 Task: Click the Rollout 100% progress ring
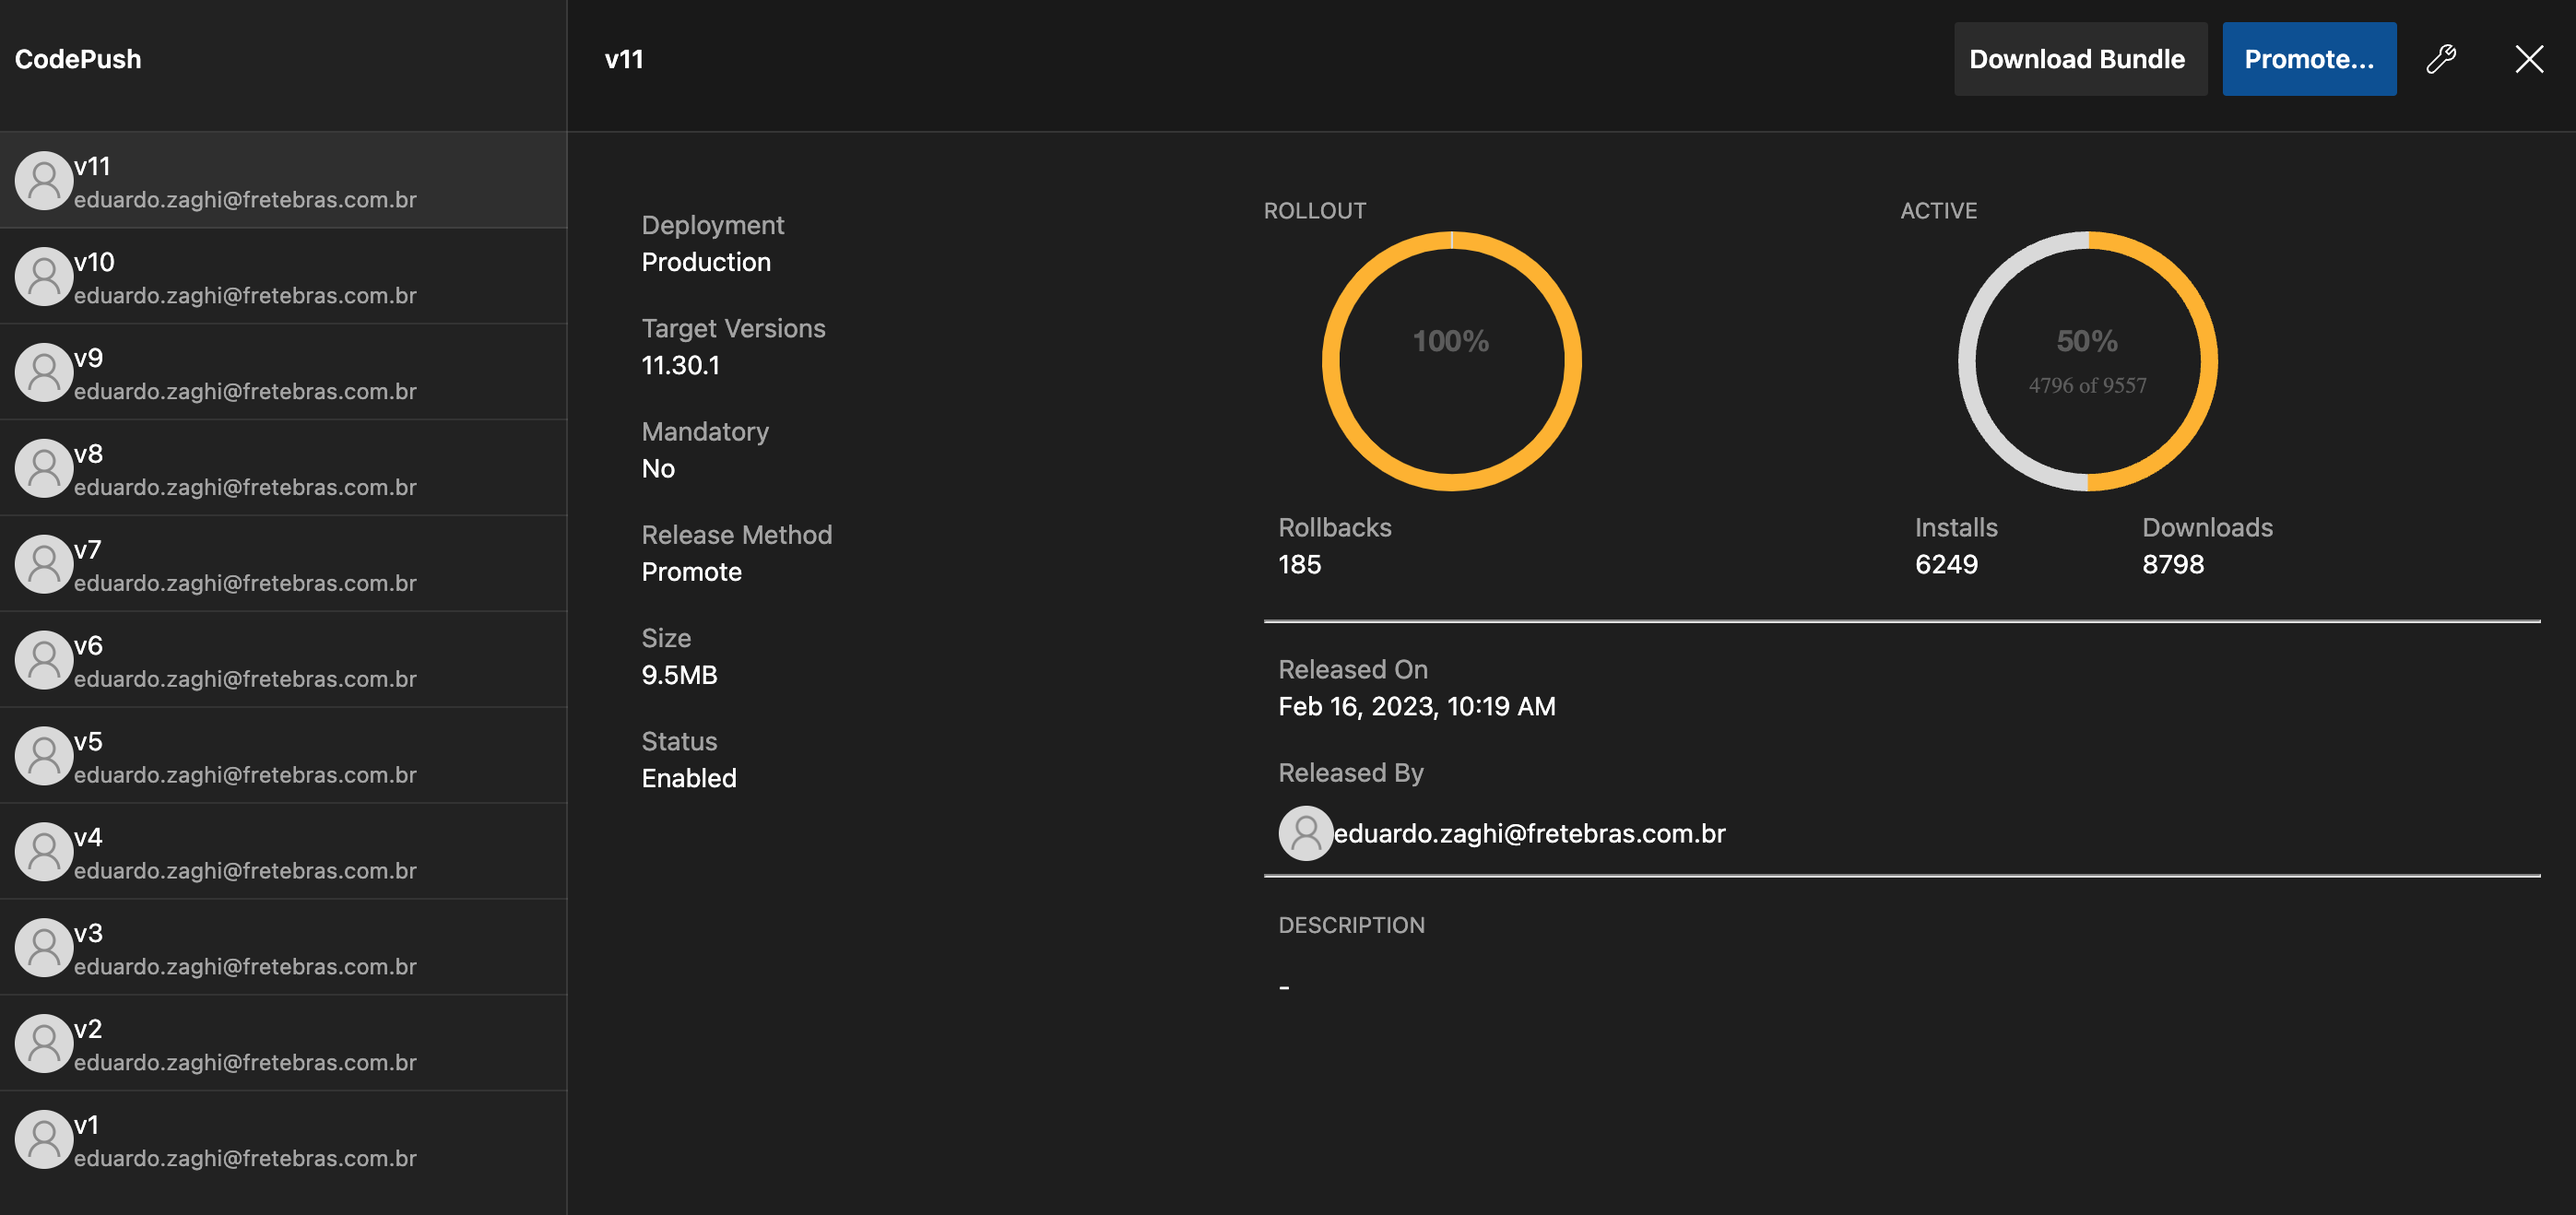(x=1451, y=361)
